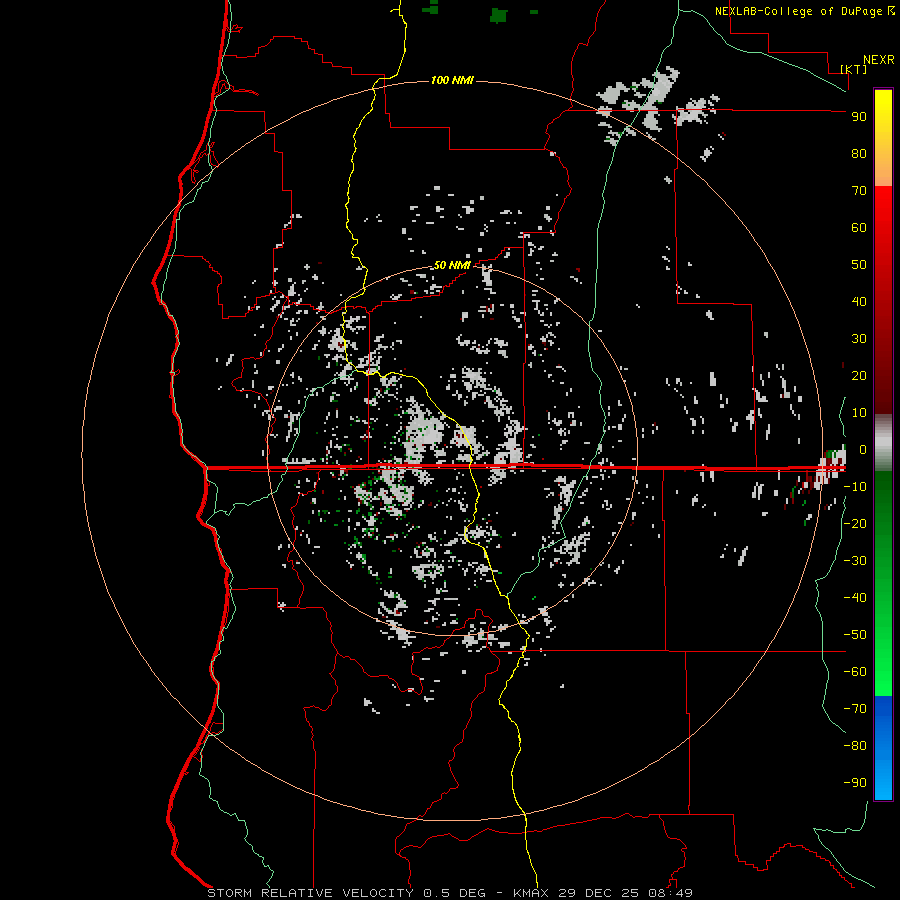Image resolution: width=900 pixels, height=900 pixels.
Task: Pick the yellow segment of the velocity color bar
Action: click(x=883, y=138)
